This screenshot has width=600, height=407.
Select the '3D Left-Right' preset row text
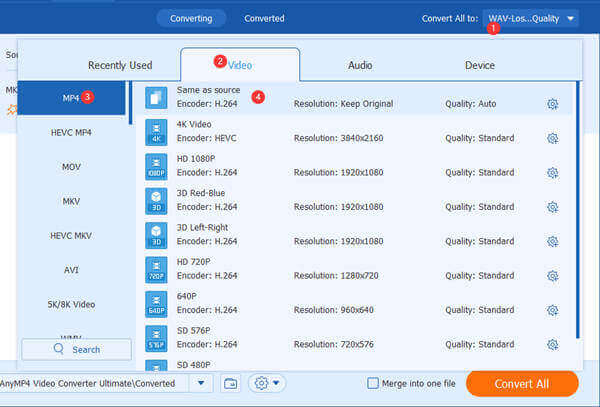click(202, 228)
